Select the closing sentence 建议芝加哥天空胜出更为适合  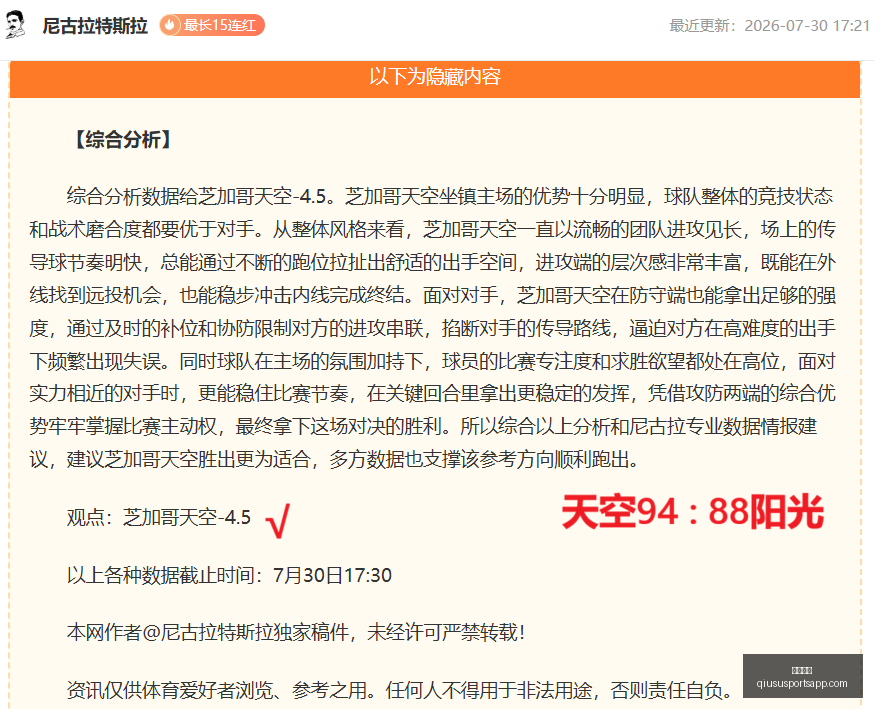pos(188,459)
